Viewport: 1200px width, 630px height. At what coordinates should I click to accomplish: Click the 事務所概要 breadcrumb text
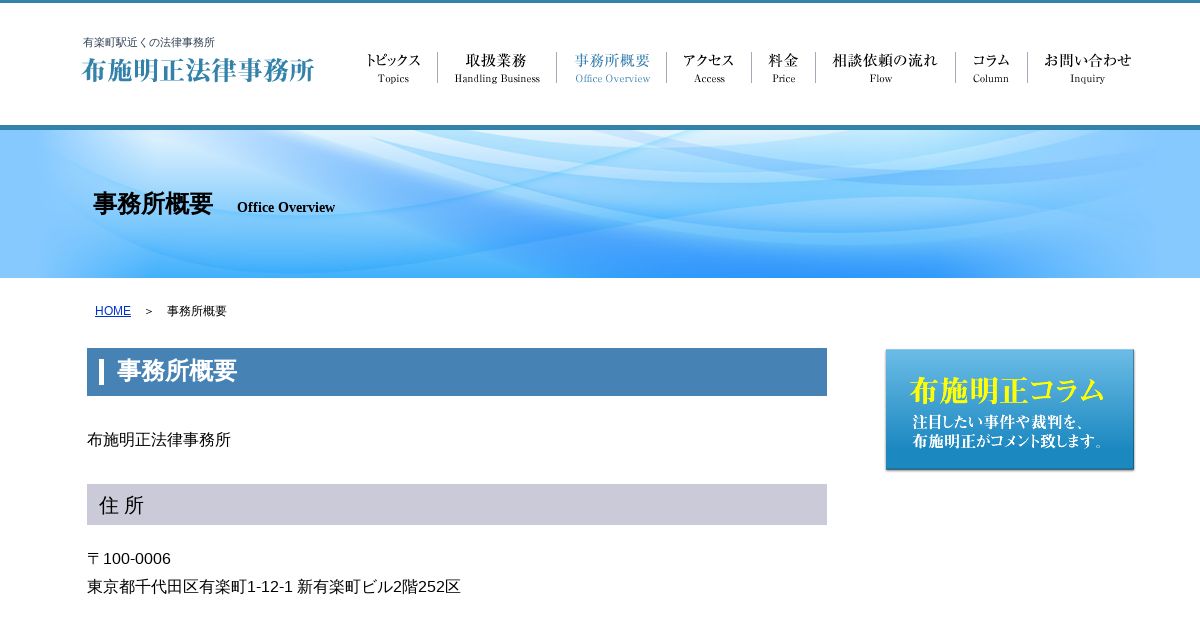click(197, 311)
